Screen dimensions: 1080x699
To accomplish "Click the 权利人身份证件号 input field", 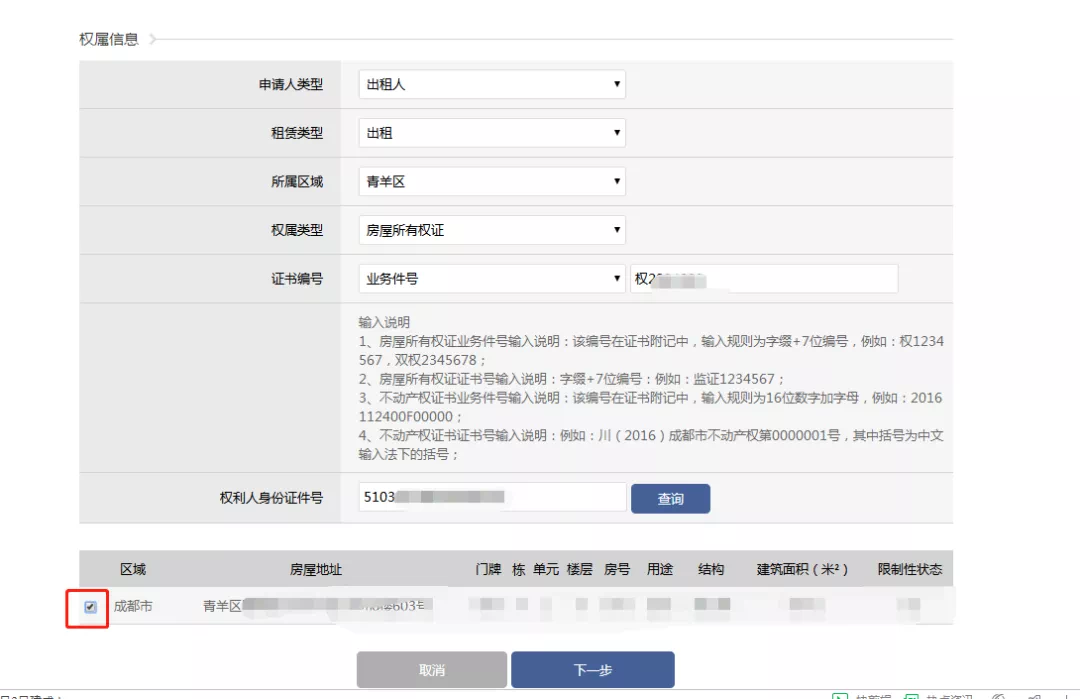I will [490, 498].
